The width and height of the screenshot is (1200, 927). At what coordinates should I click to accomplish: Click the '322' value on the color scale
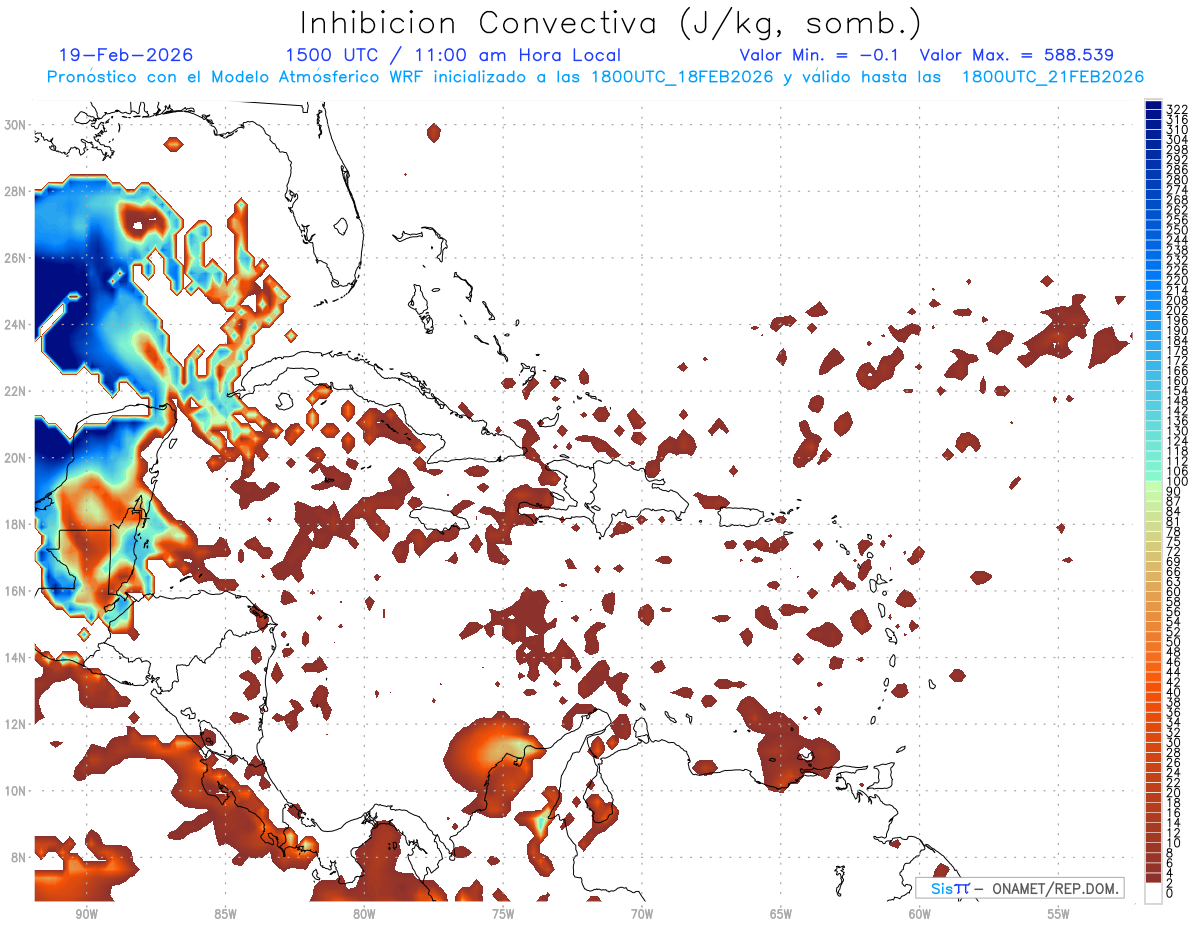click(x=1177, y=109)
